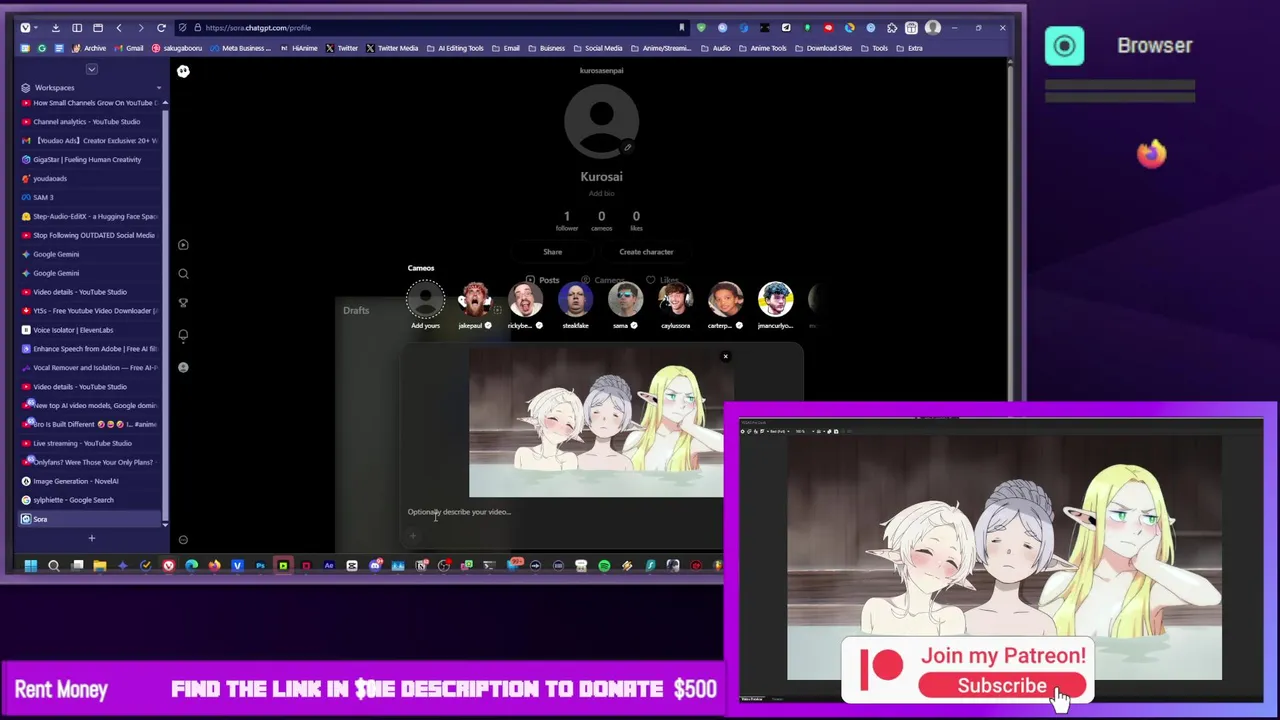The width and height of the screenshot is (1280, 720).
Task: Open Spotify from the taskbar
Action: 604,566
